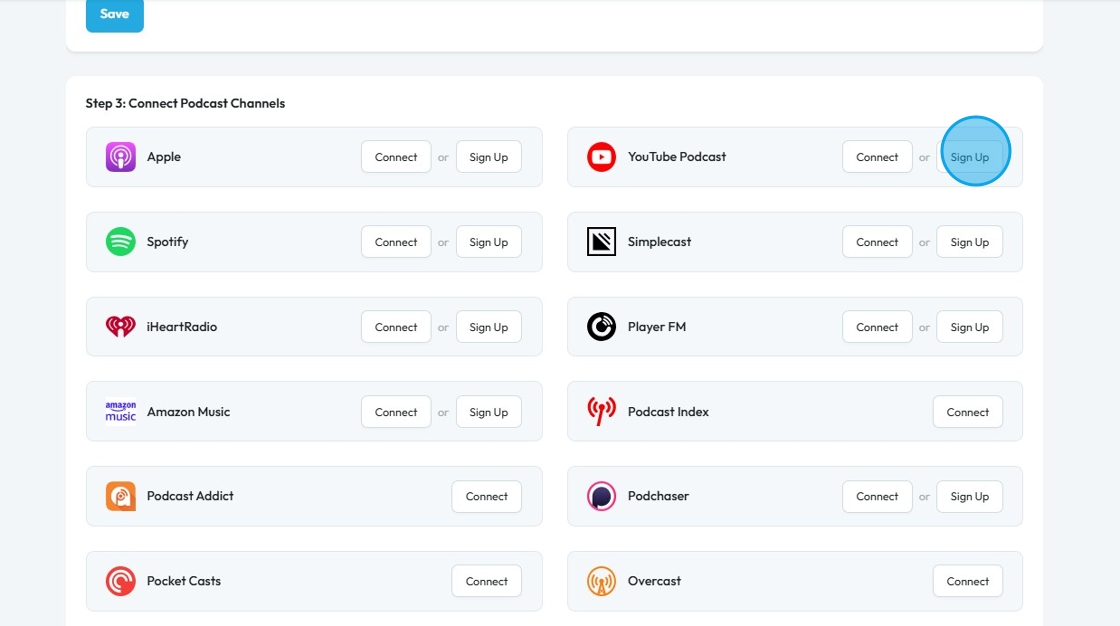Viewport: 1120px width, 626px height.
Task: Click the iHeartRadio icon
Action: click(121, 327)
